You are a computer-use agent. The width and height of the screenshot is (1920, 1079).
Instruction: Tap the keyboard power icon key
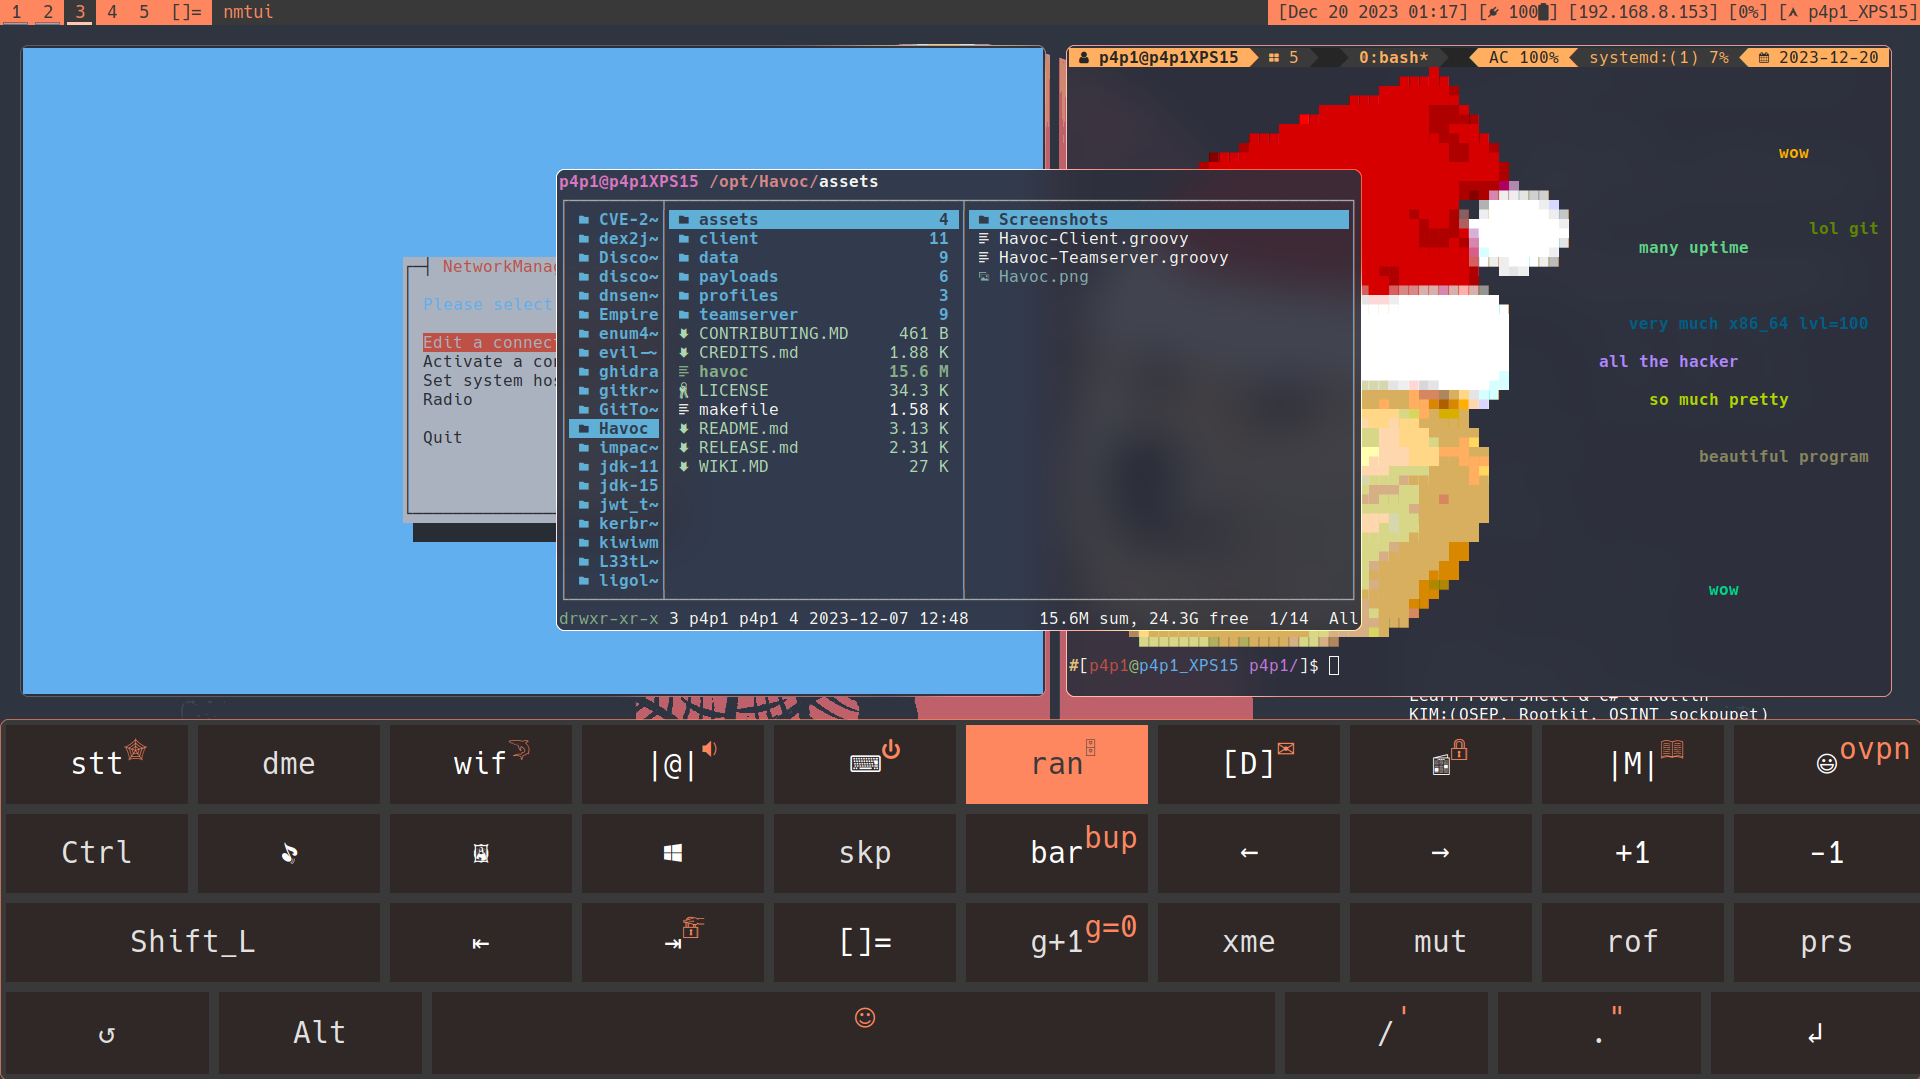click(x=865, y=764)
